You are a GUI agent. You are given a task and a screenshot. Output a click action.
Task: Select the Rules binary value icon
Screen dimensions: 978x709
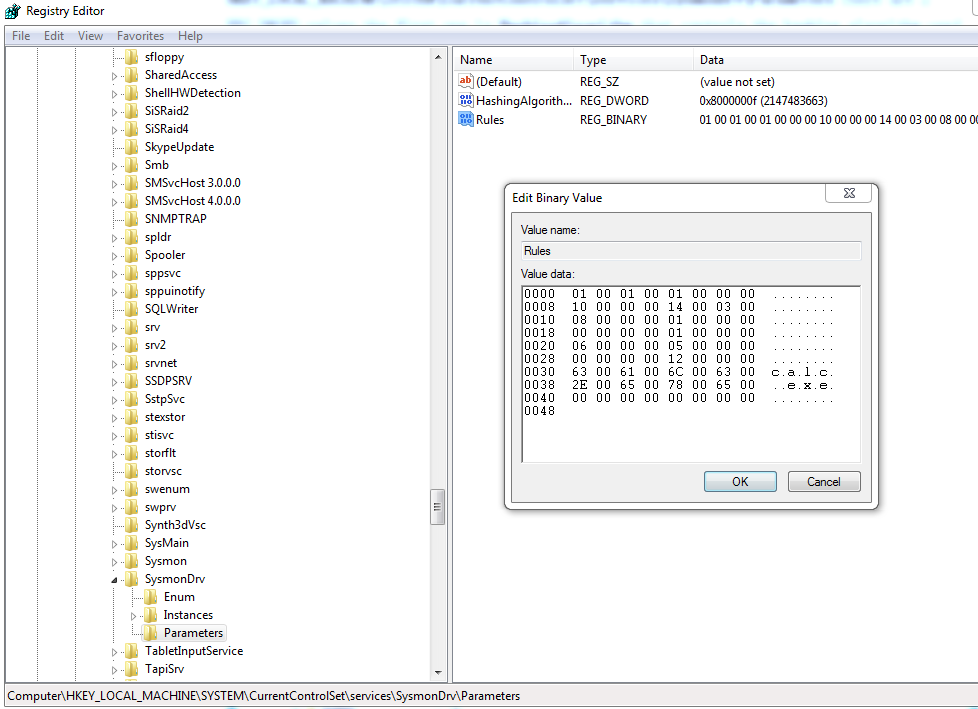pos(465,119)
